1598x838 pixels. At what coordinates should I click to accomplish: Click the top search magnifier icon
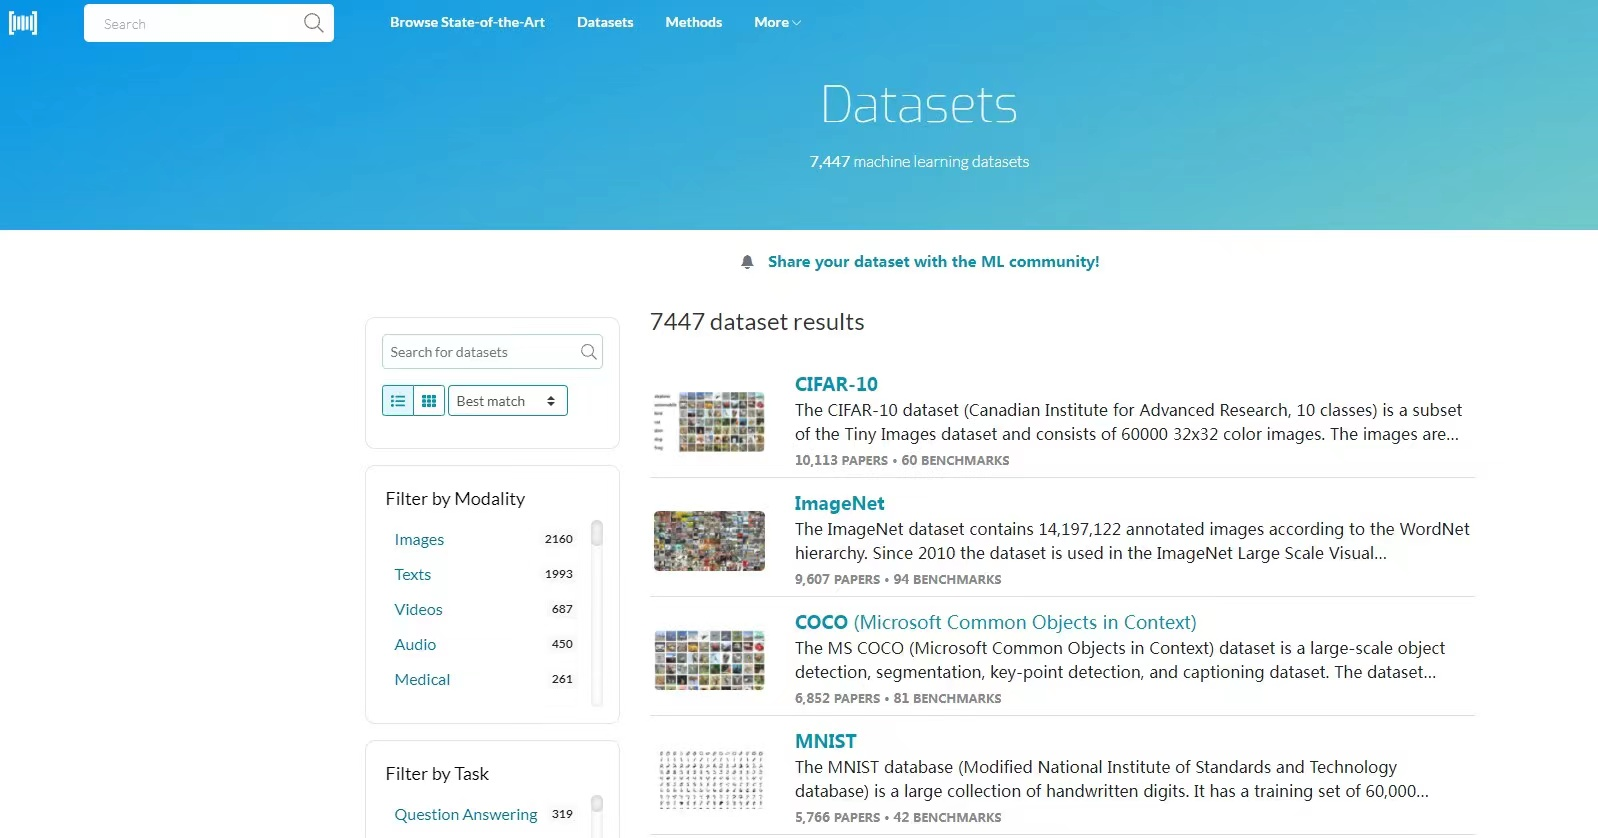click(x=313, y=23)
